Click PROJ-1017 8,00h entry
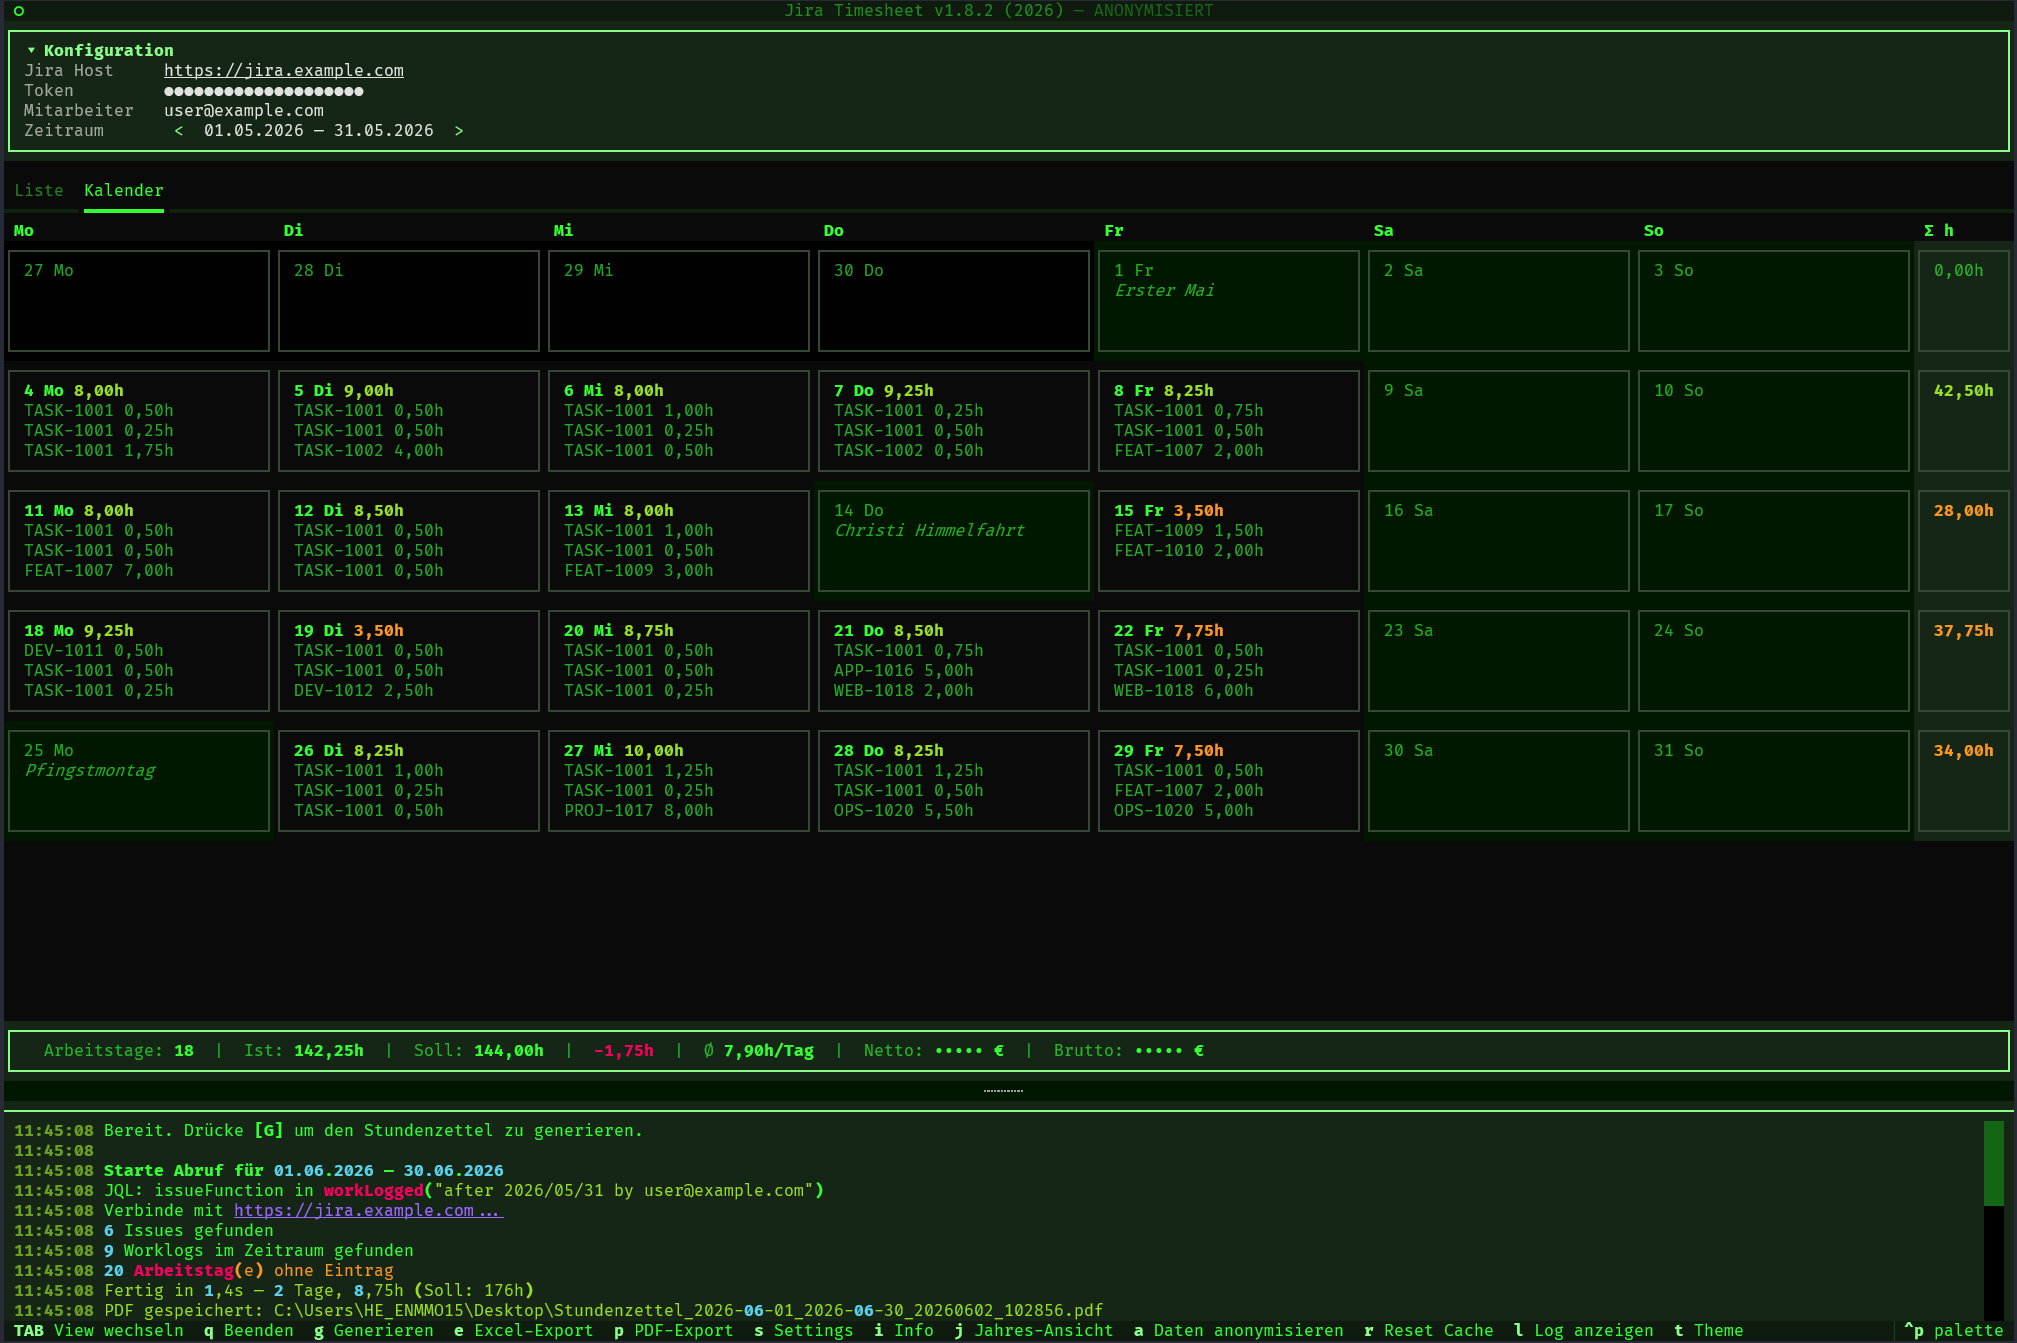This screenshot has width=2017, height=1343. coord(639,811)
